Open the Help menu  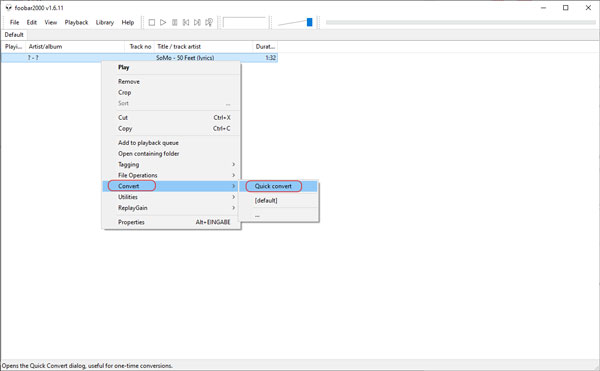(x=128, y=23)
